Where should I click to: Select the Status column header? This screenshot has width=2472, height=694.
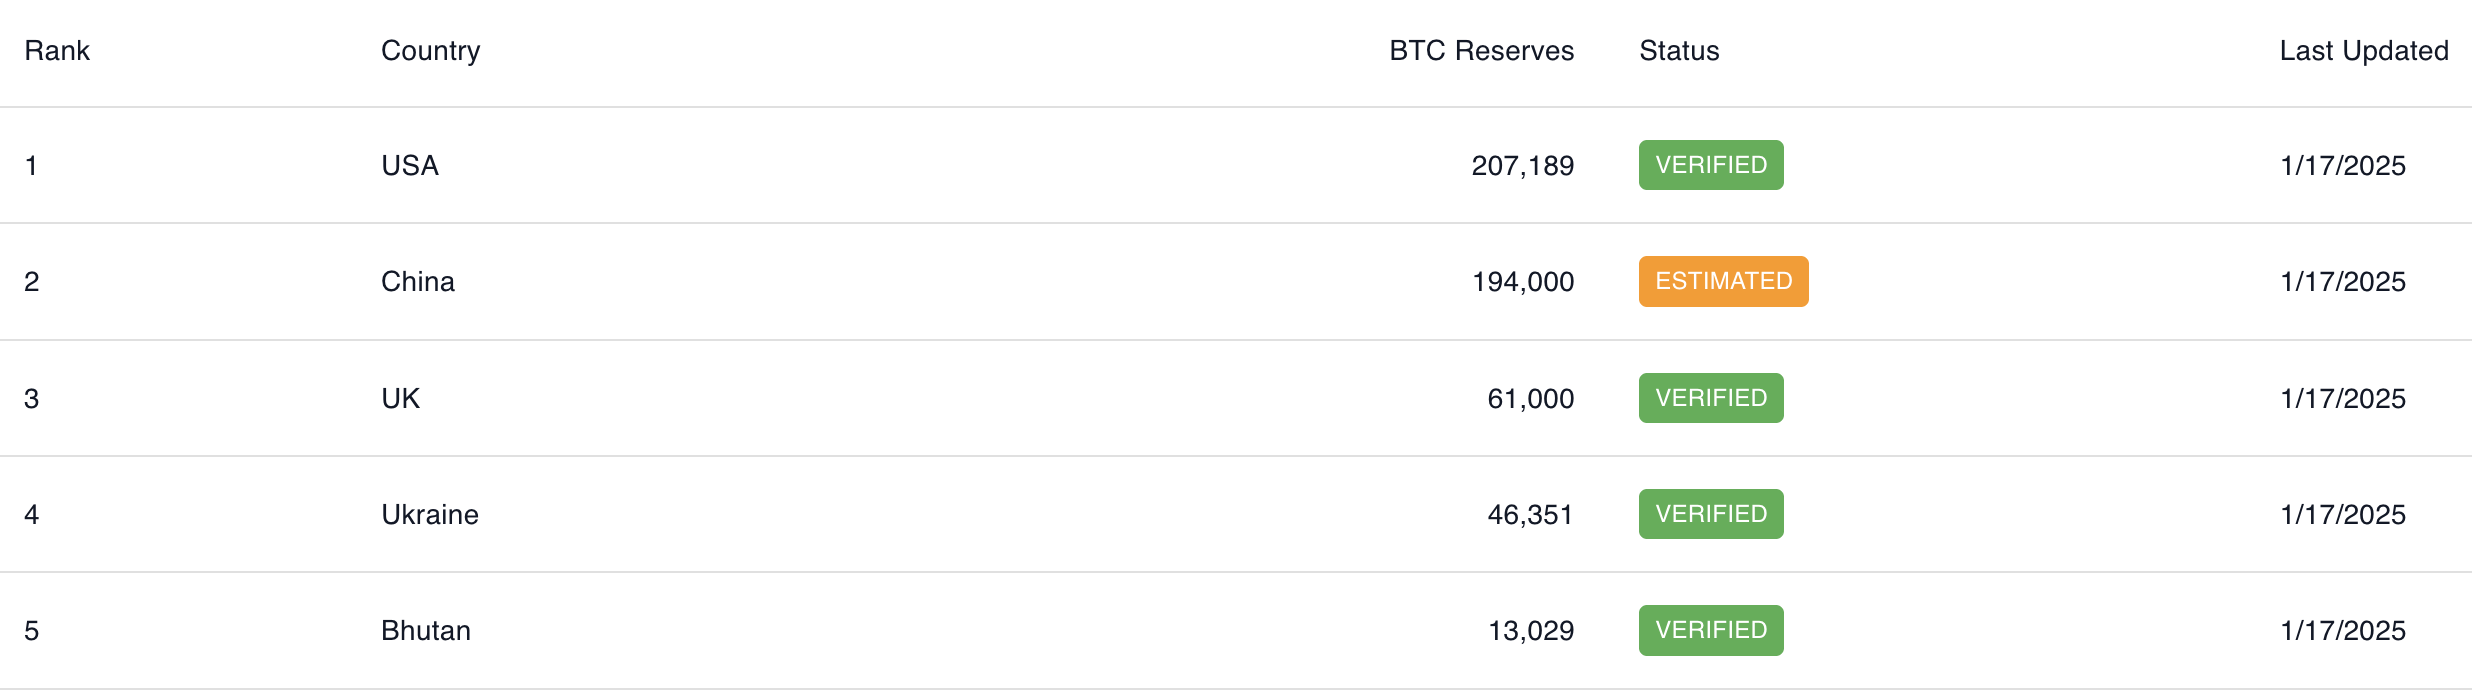[x=1679, y=51]
